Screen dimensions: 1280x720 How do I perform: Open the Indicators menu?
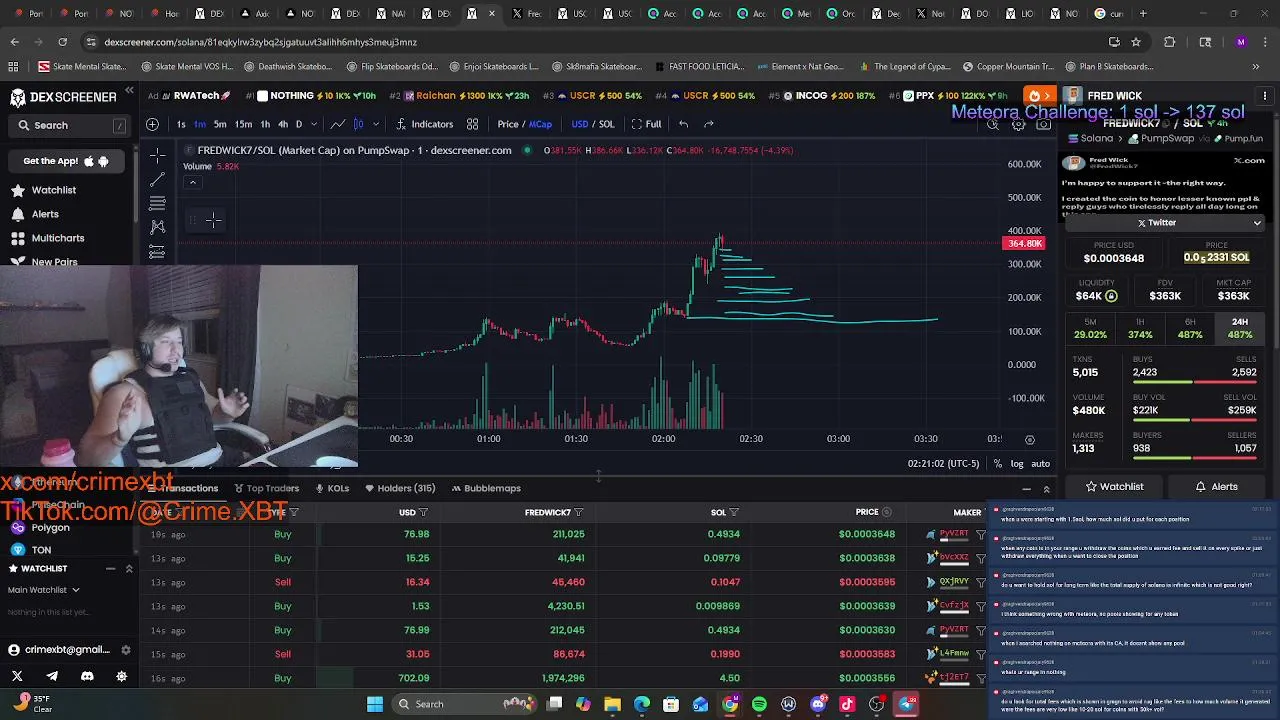tap(425, 124)
